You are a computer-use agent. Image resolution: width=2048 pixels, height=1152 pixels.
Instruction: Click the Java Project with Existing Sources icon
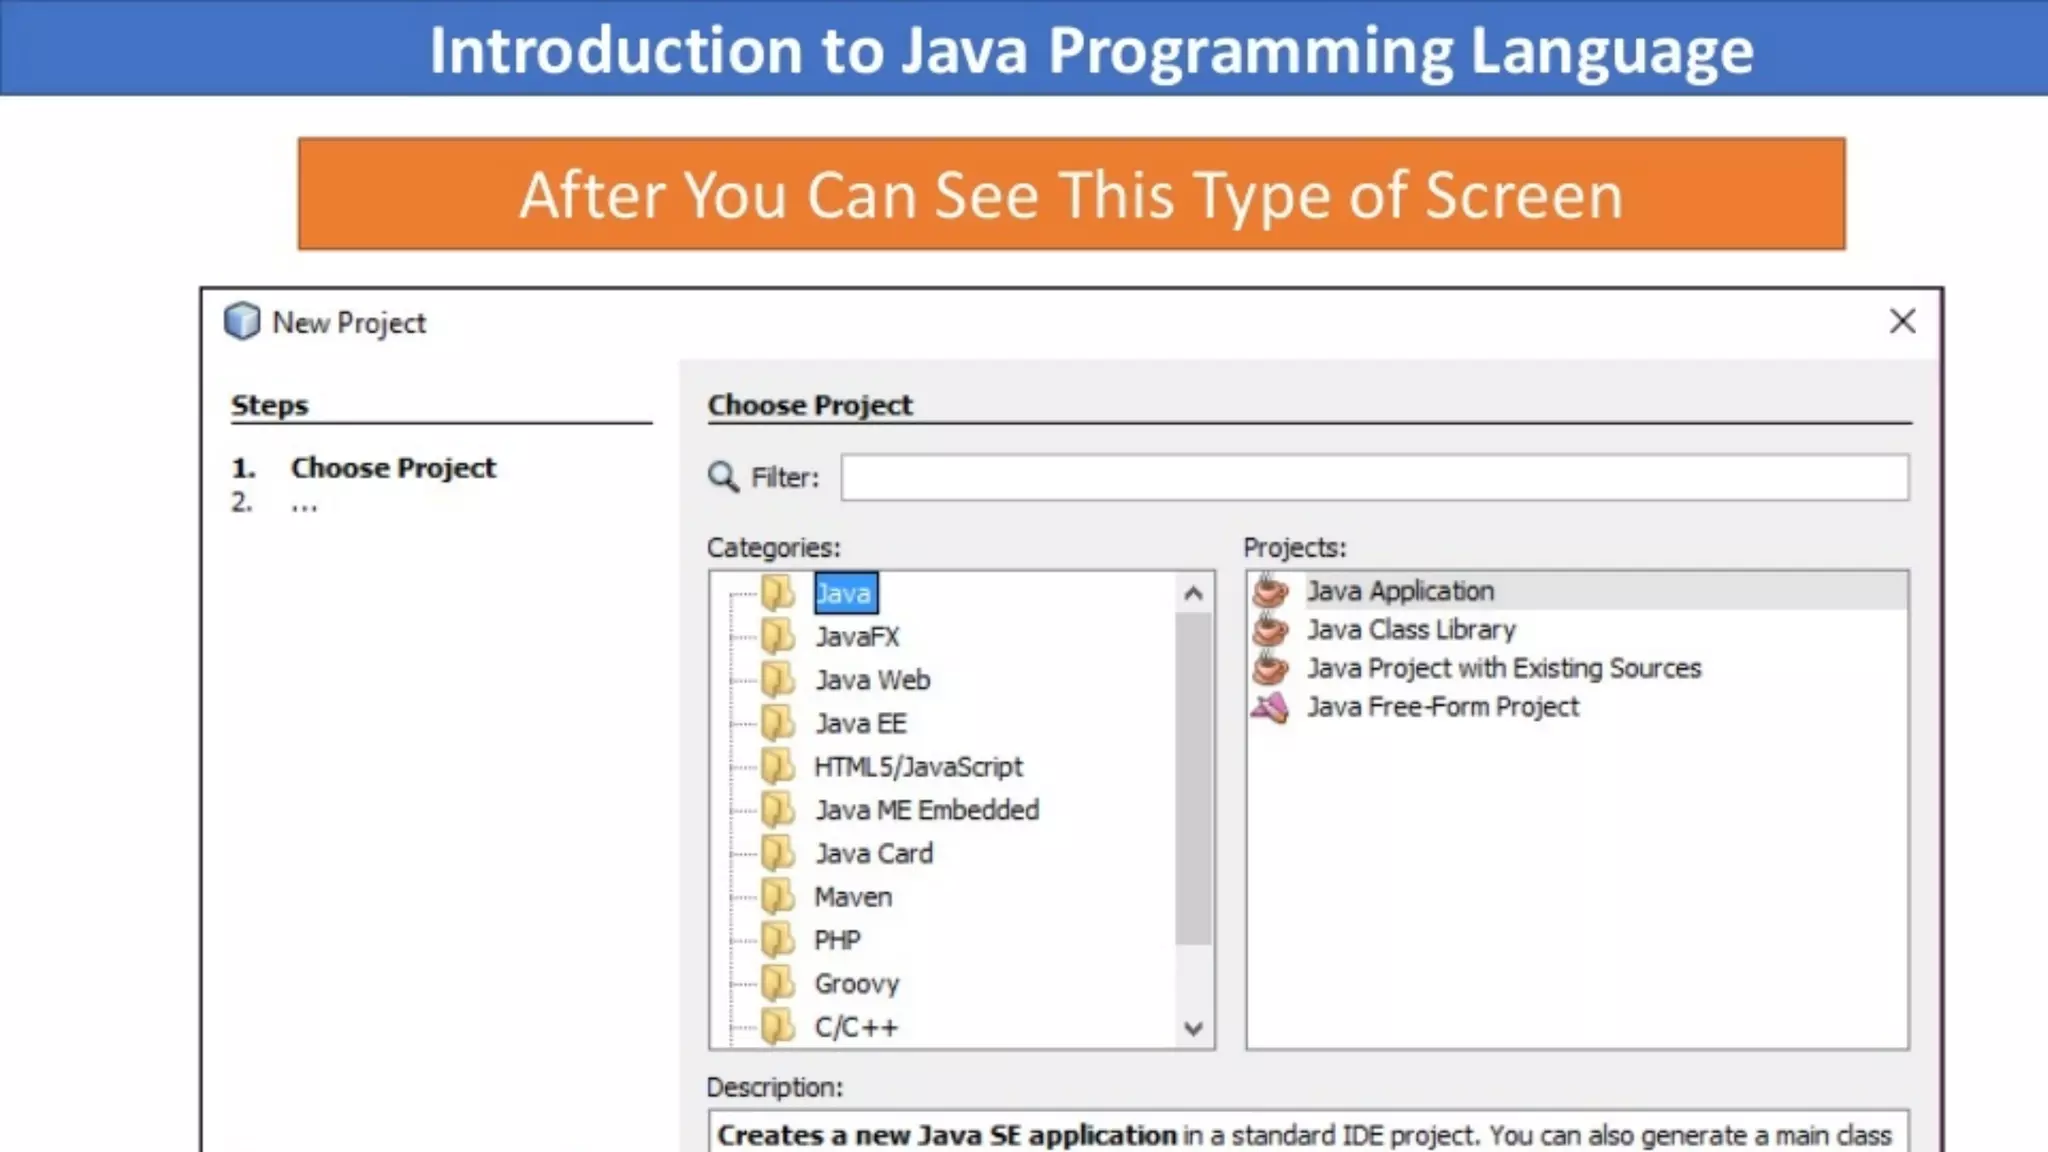pos(1271,668)
